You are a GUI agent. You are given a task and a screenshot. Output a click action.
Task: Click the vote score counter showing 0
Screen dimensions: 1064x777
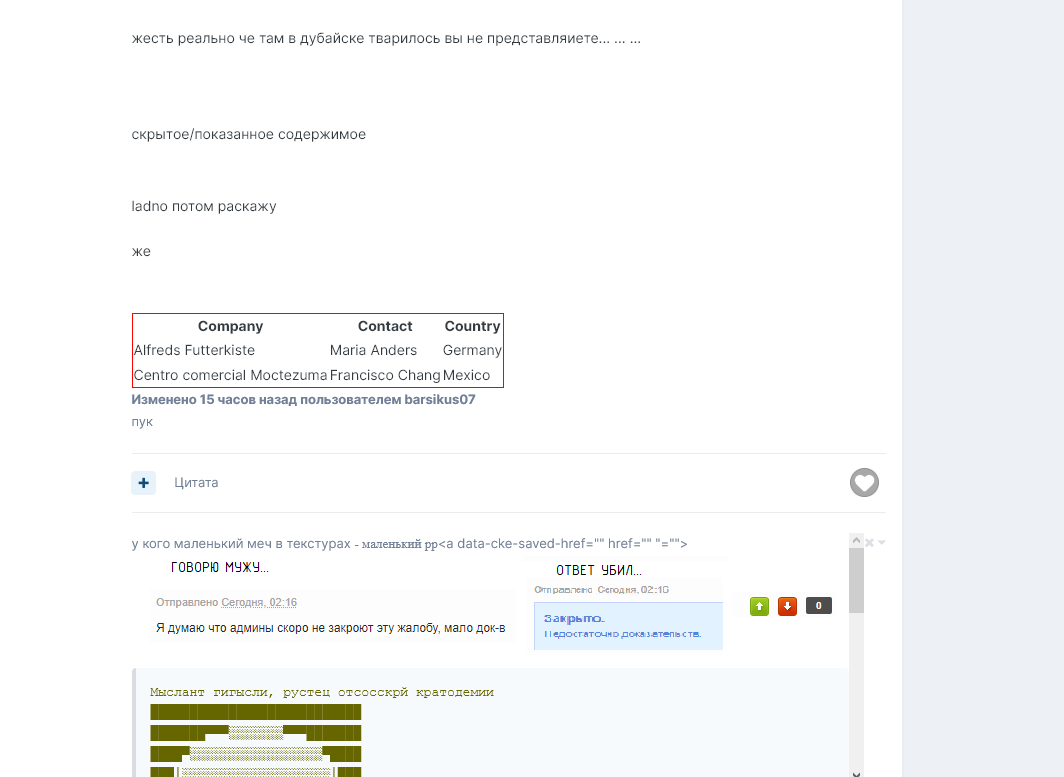pos(818,606)
